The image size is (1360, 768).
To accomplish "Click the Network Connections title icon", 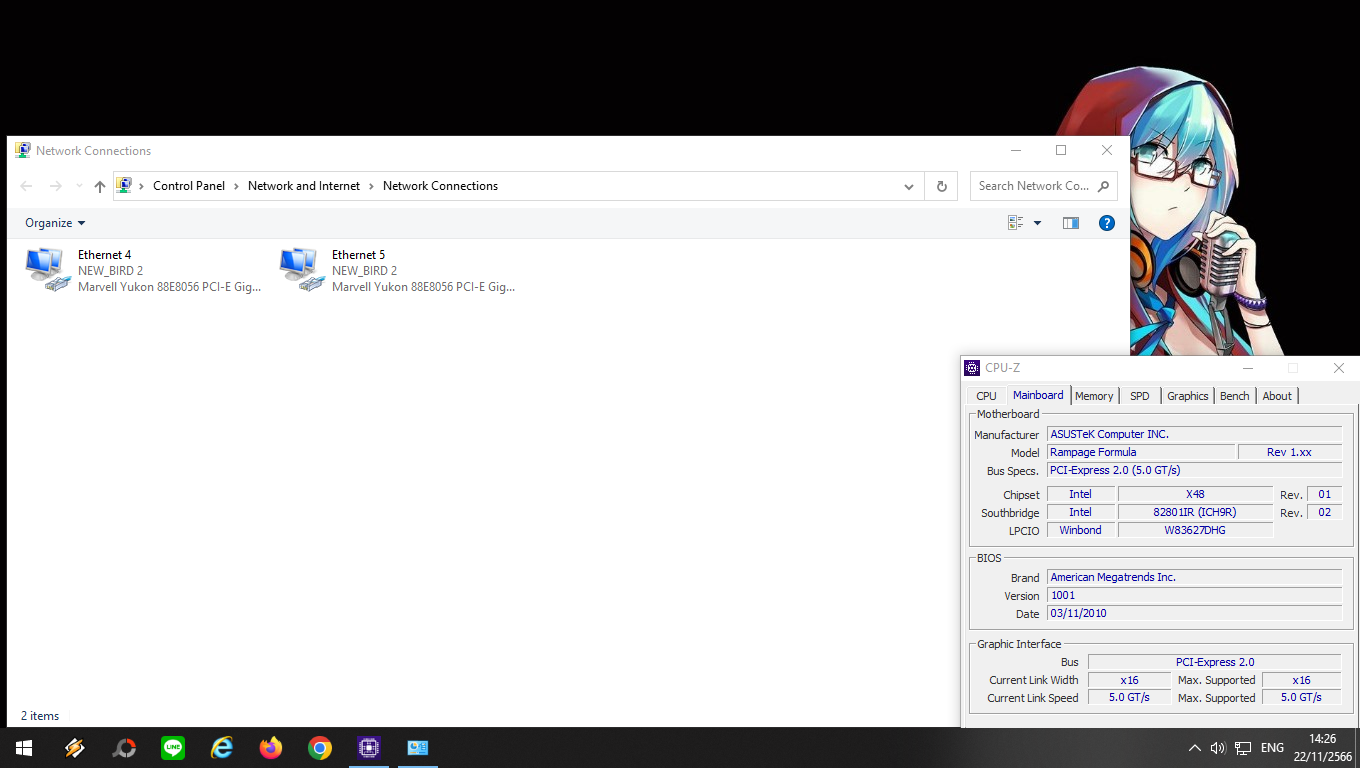I will (23, 151).
